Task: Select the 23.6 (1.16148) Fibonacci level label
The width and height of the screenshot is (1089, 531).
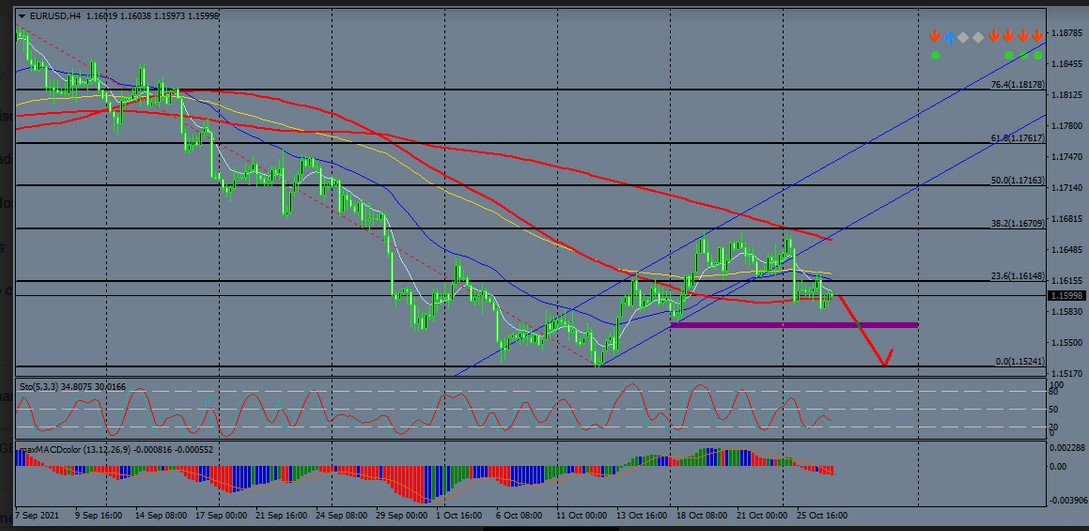Action: tap(1017, 277)
